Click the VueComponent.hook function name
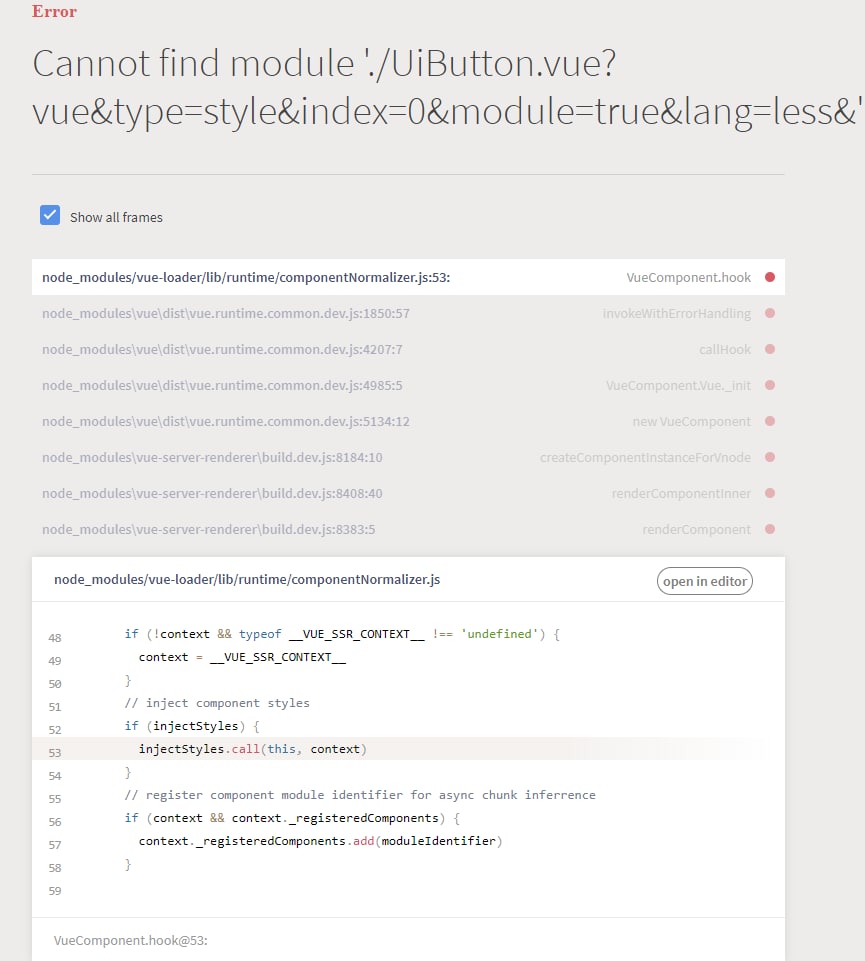 688,278
